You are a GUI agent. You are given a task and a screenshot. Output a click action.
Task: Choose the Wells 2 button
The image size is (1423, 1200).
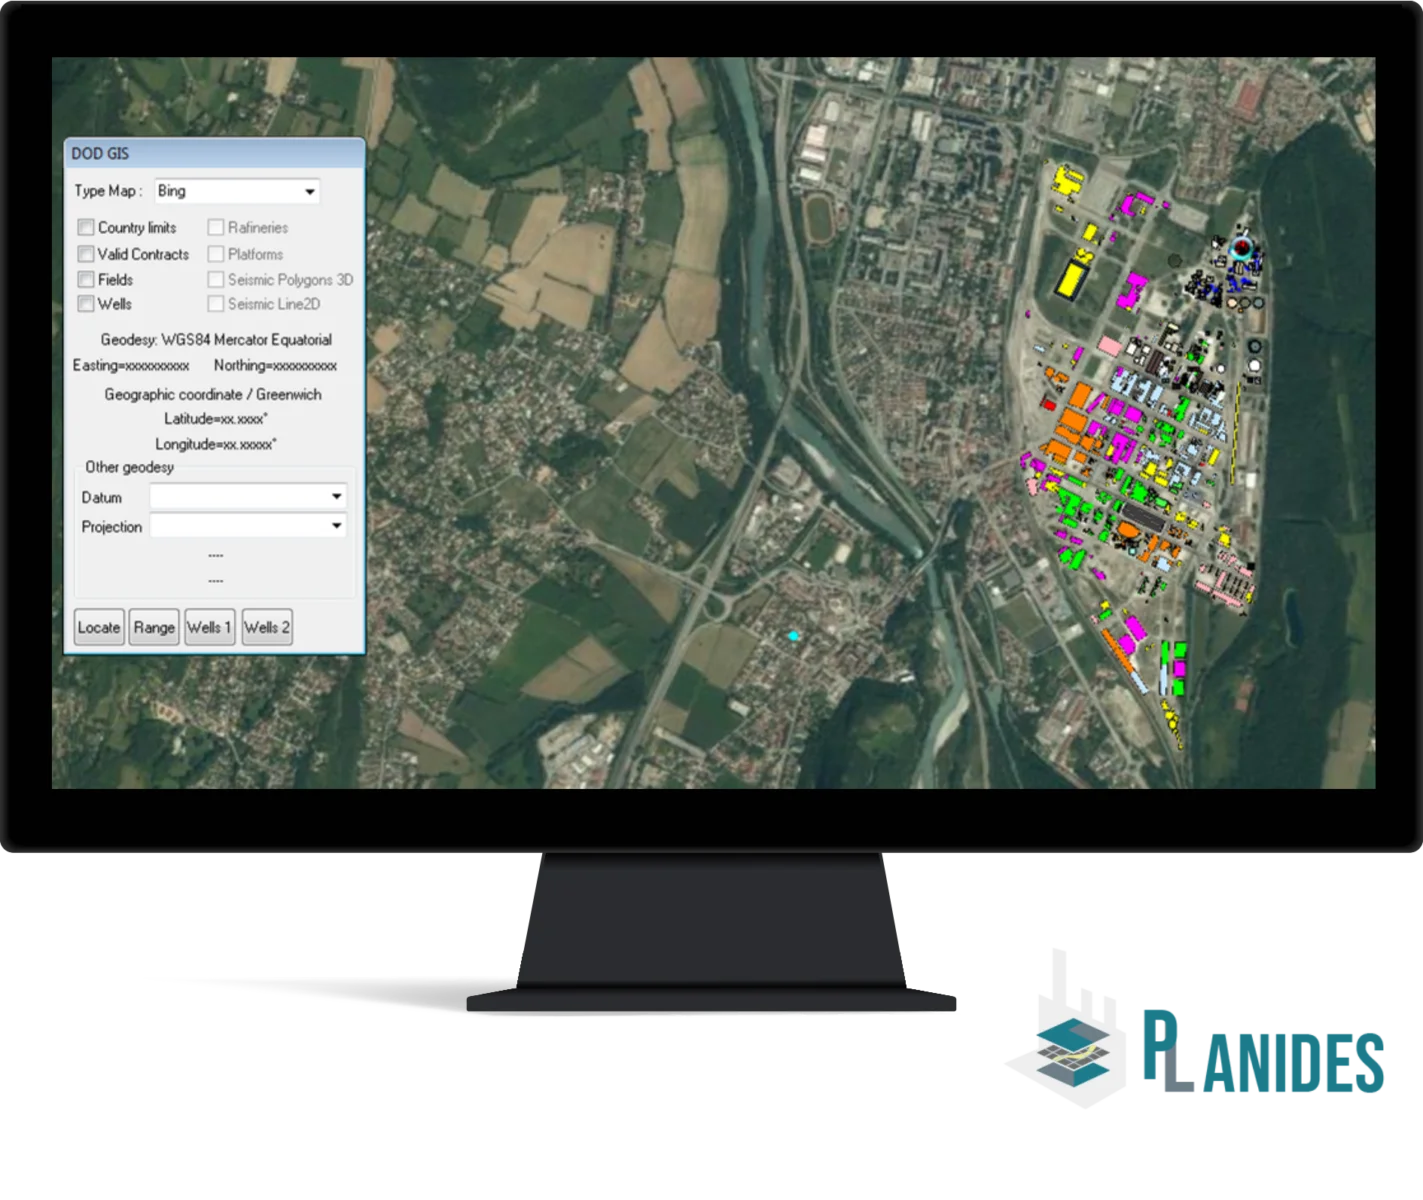click(267, 628)
